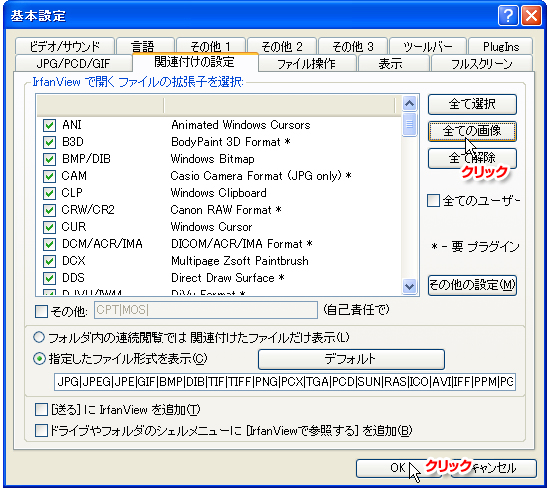Select 指定したファイル形式を表示(C) radio button
This screenshot has height=488, width=550.
(39, 359)
